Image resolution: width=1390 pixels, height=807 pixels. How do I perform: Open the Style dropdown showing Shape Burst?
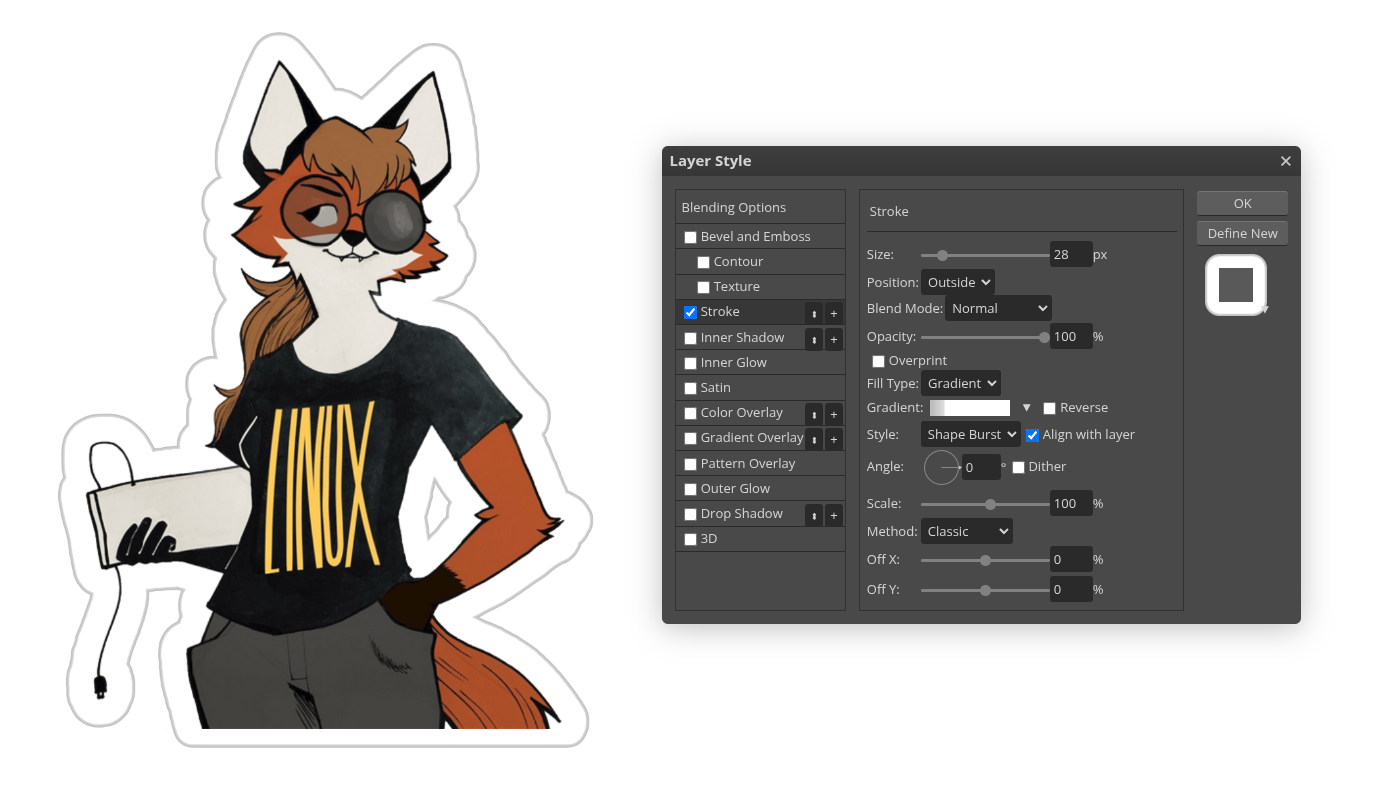pyautogui.click(x=969, y=435)
